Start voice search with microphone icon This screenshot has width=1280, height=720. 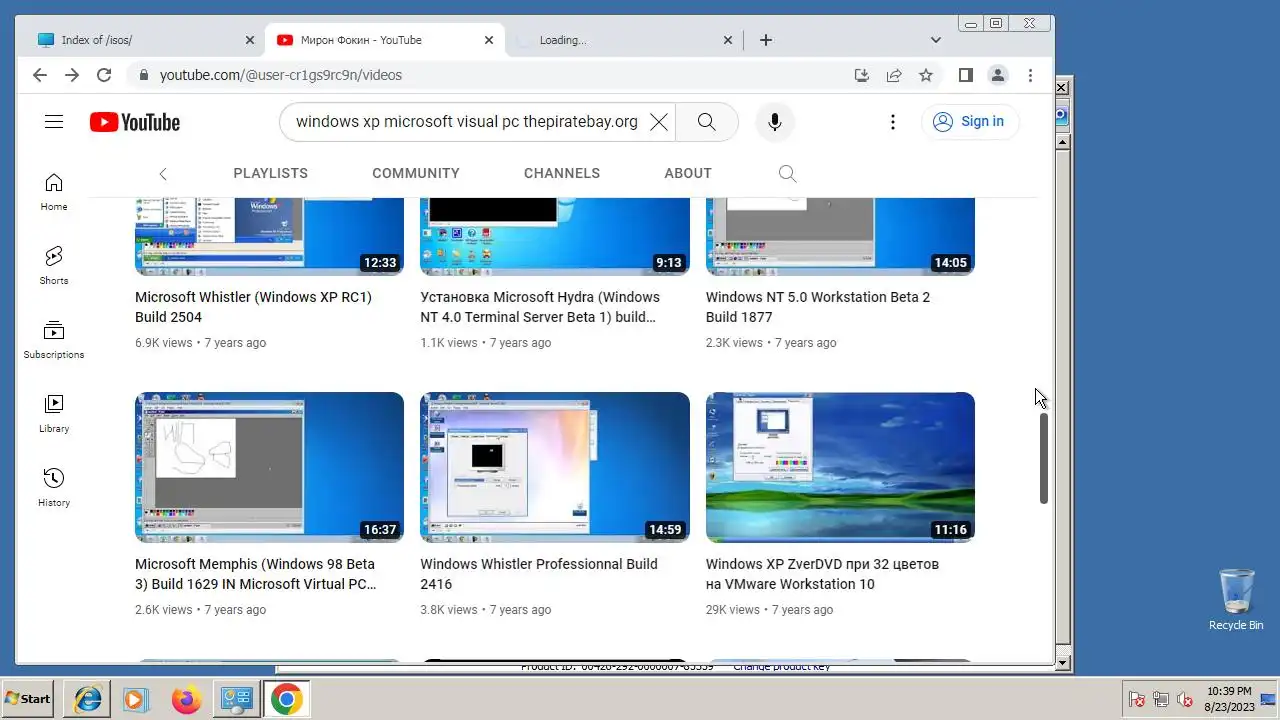[774, 122]
